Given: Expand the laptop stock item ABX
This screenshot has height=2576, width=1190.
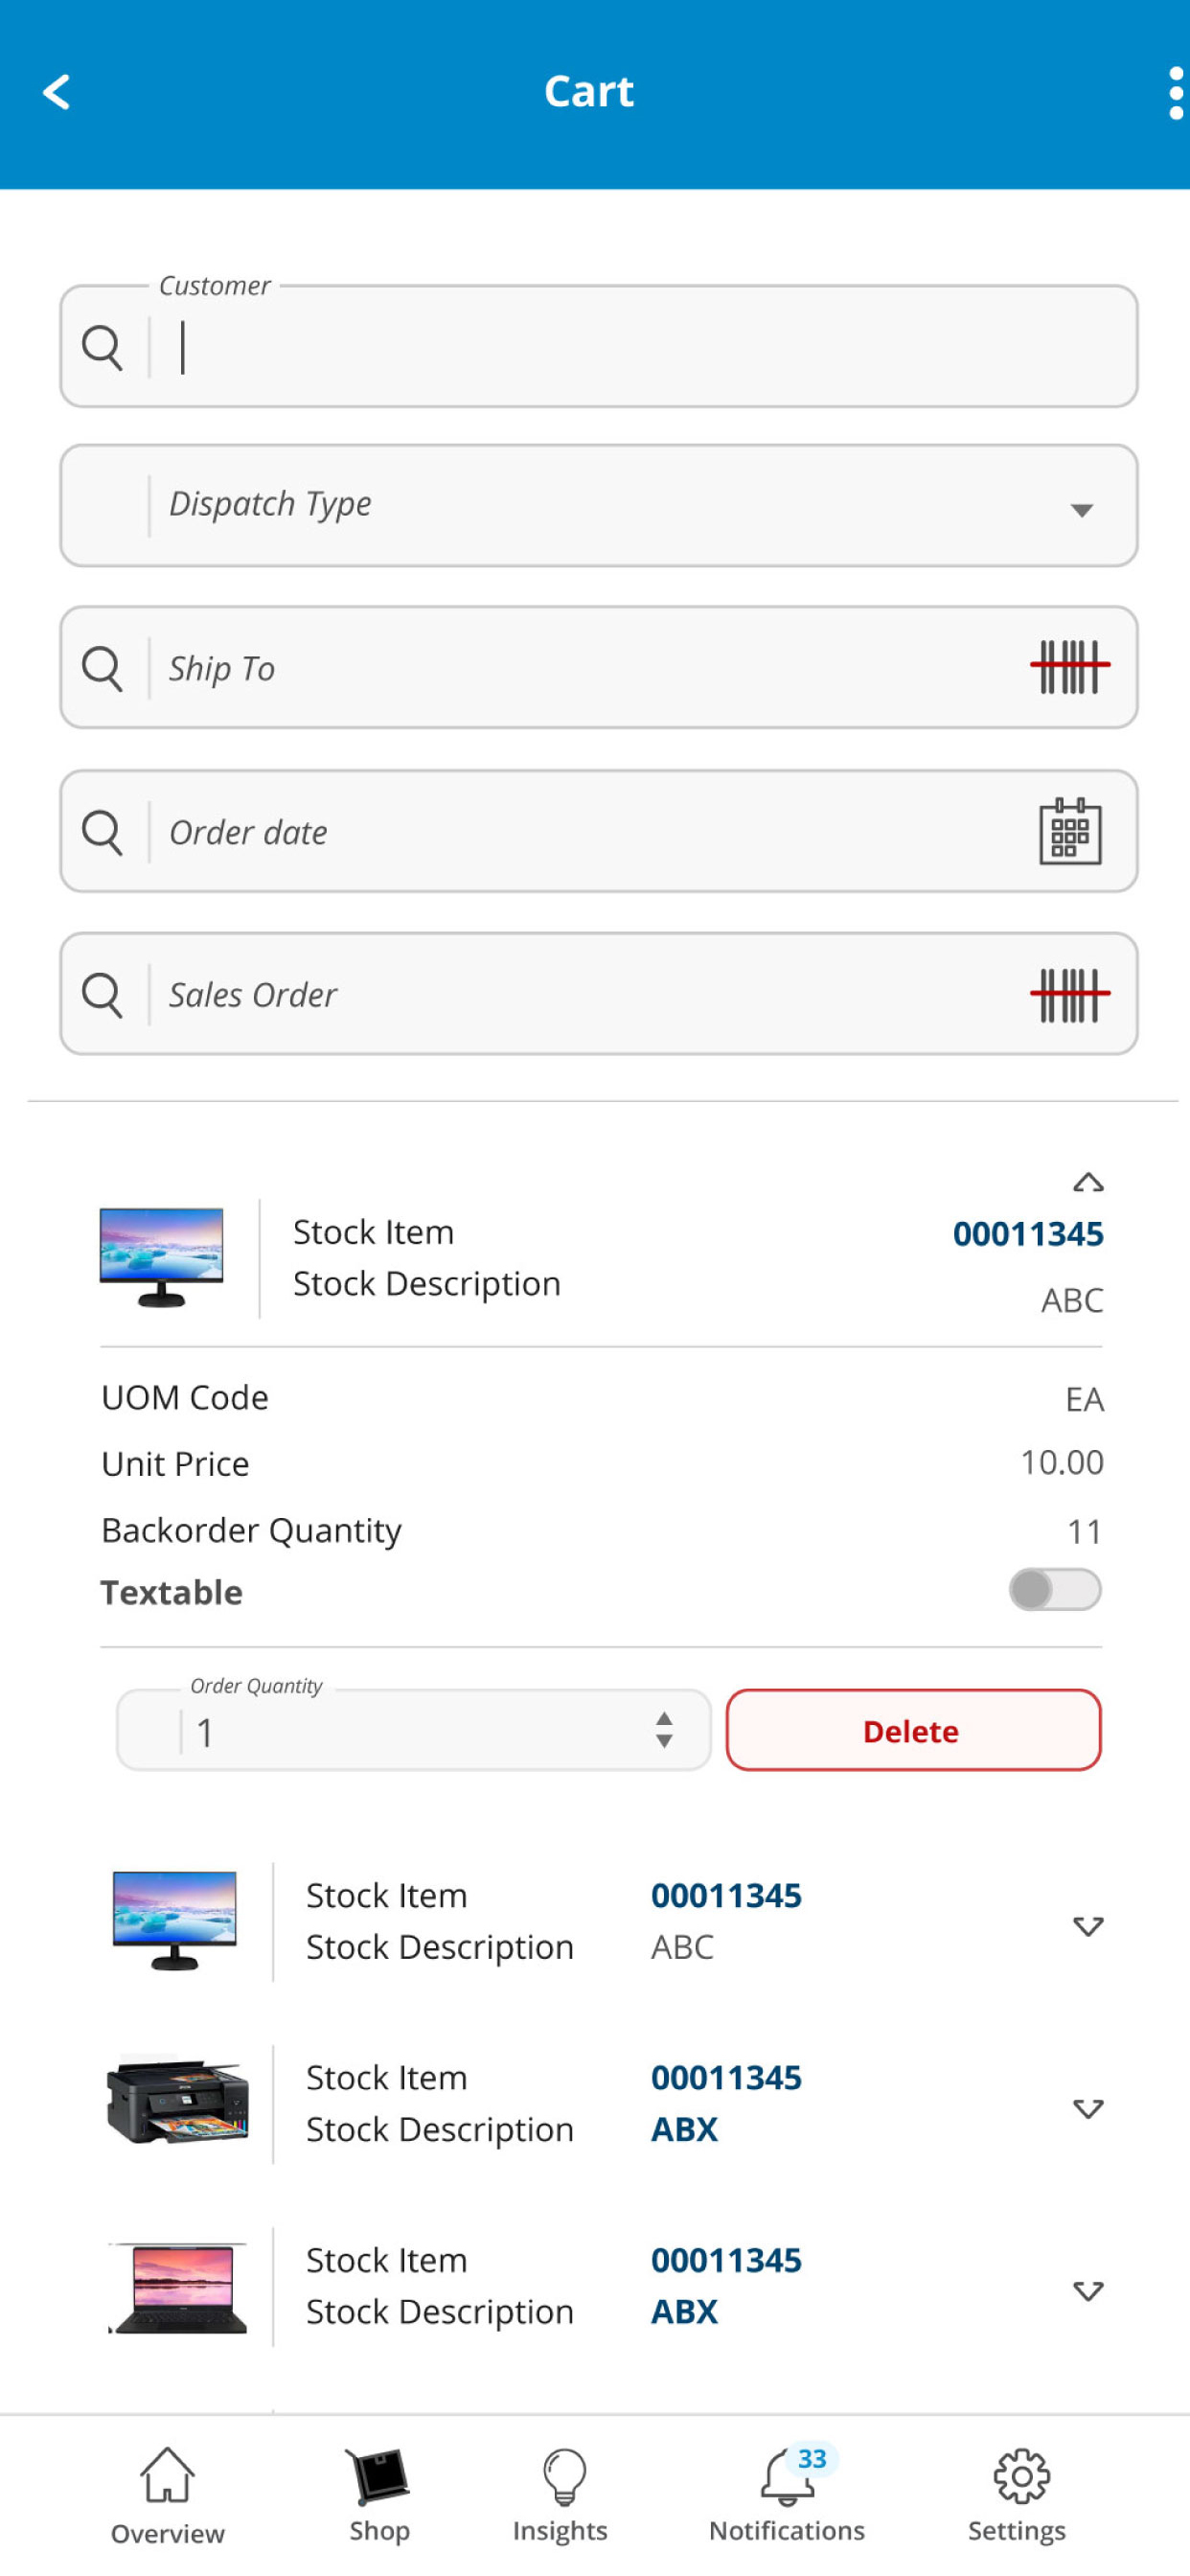Looking at the screenshot, I should click(1088, 2290).
